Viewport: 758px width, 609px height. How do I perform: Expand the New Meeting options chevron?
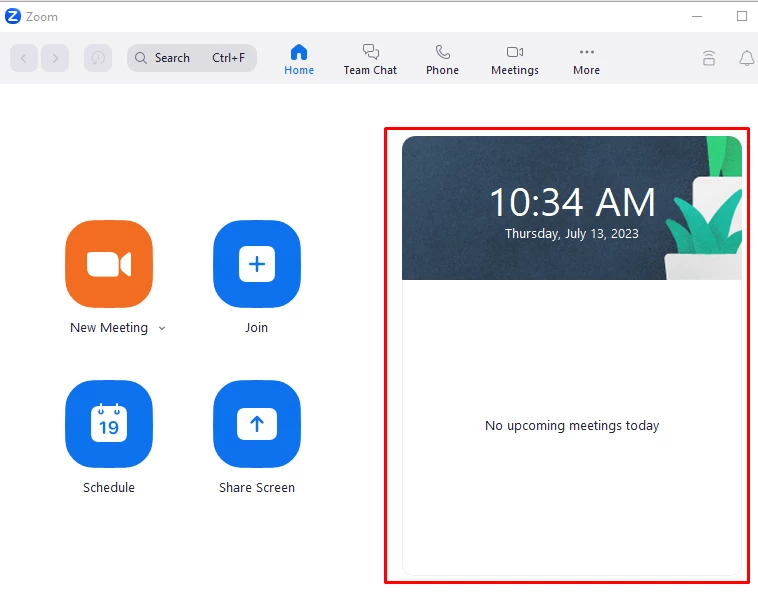(x=162, y=328)
